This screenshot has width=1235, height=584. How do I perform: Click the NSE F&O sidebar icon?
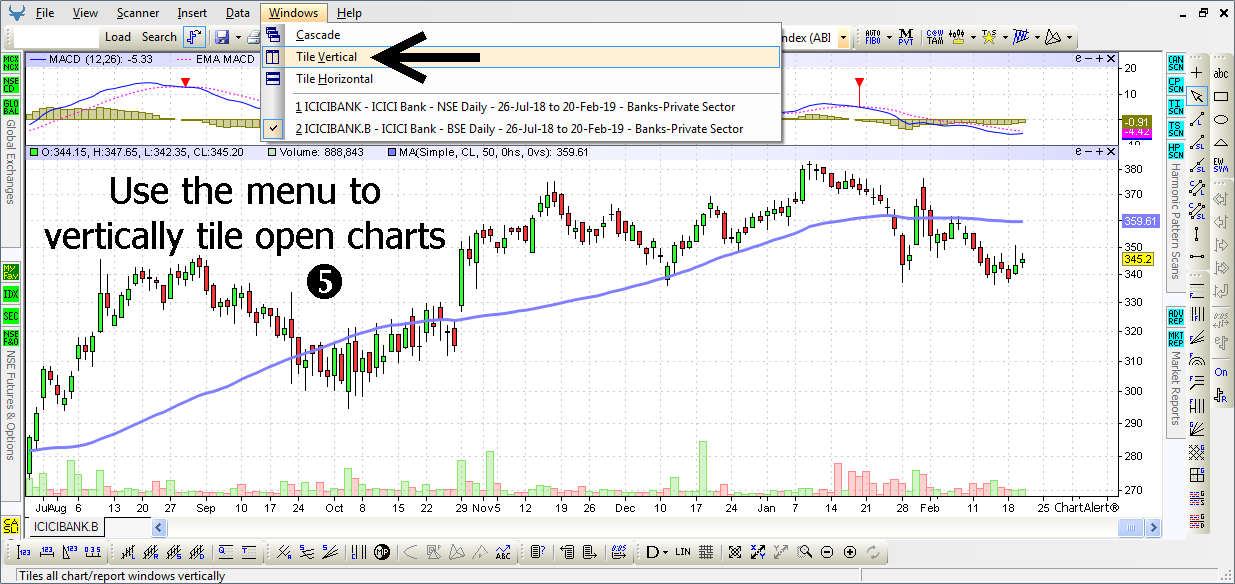[x=11, y=338]
